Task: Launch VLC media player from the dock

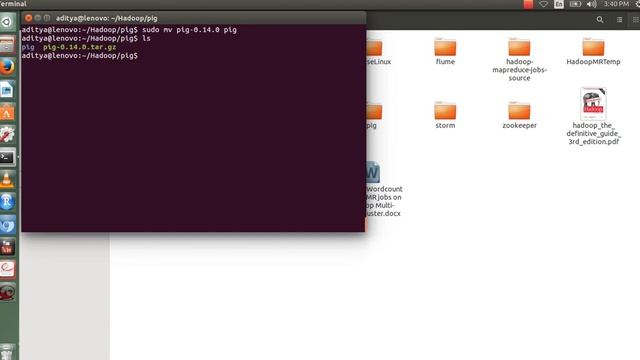Action: [7, 179]
